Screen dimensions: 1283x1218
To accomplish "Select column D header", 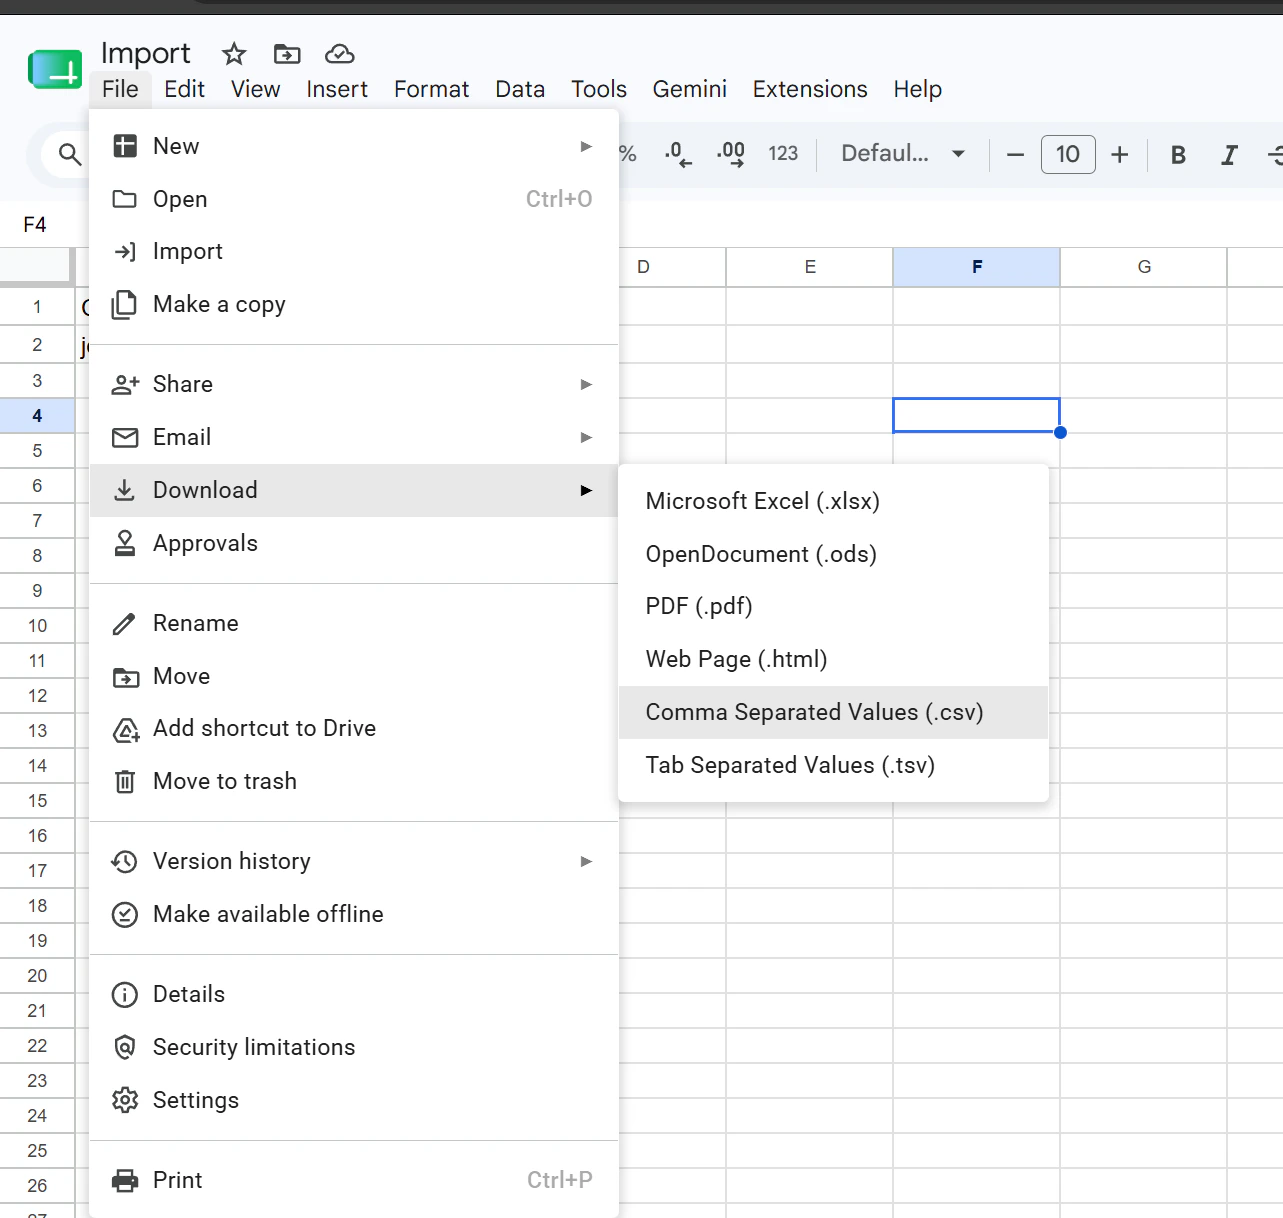I will click(672, 267).
